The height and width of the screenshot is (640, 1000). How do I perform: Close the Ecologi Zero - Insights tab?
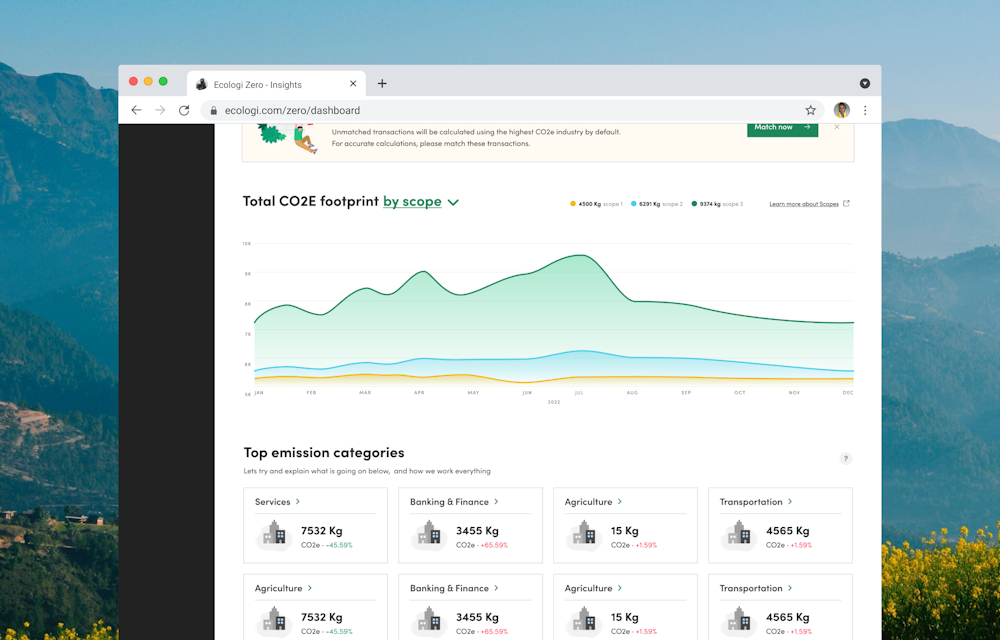(x=353, y=84)
